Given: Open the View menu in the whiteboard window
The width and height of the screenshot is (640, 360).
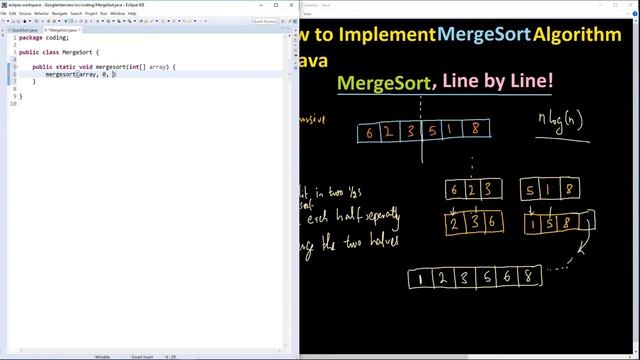Looking at the screenshot, I should click(307, 14).
